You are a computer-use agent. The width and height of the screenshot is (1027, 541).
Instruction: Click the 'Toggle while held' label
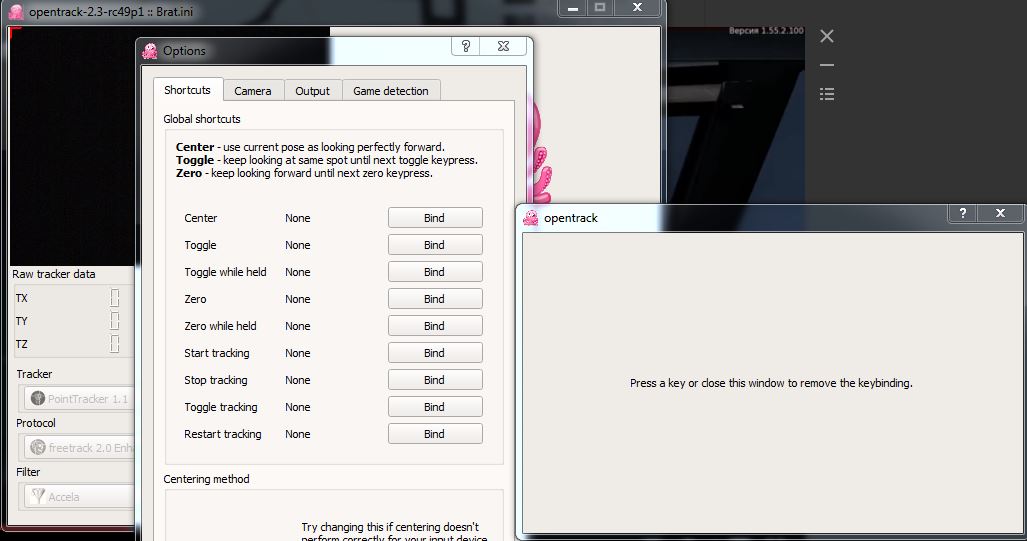click(225, 272)
